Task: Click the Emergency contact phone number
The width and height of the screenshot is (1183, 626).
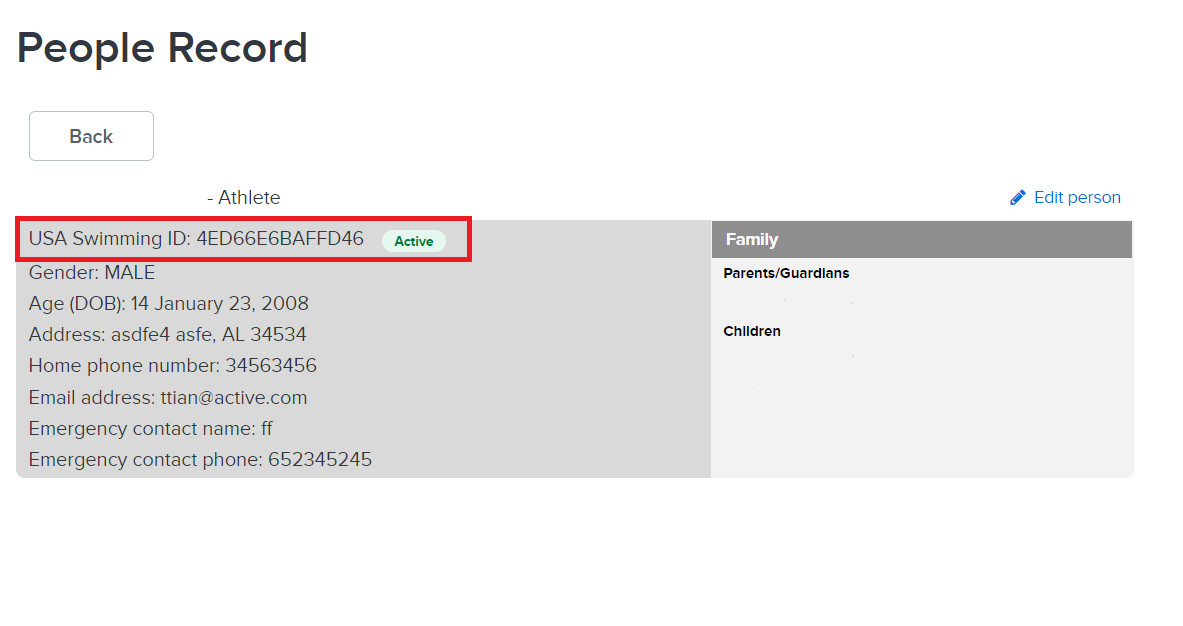Action: click(319, 460)
